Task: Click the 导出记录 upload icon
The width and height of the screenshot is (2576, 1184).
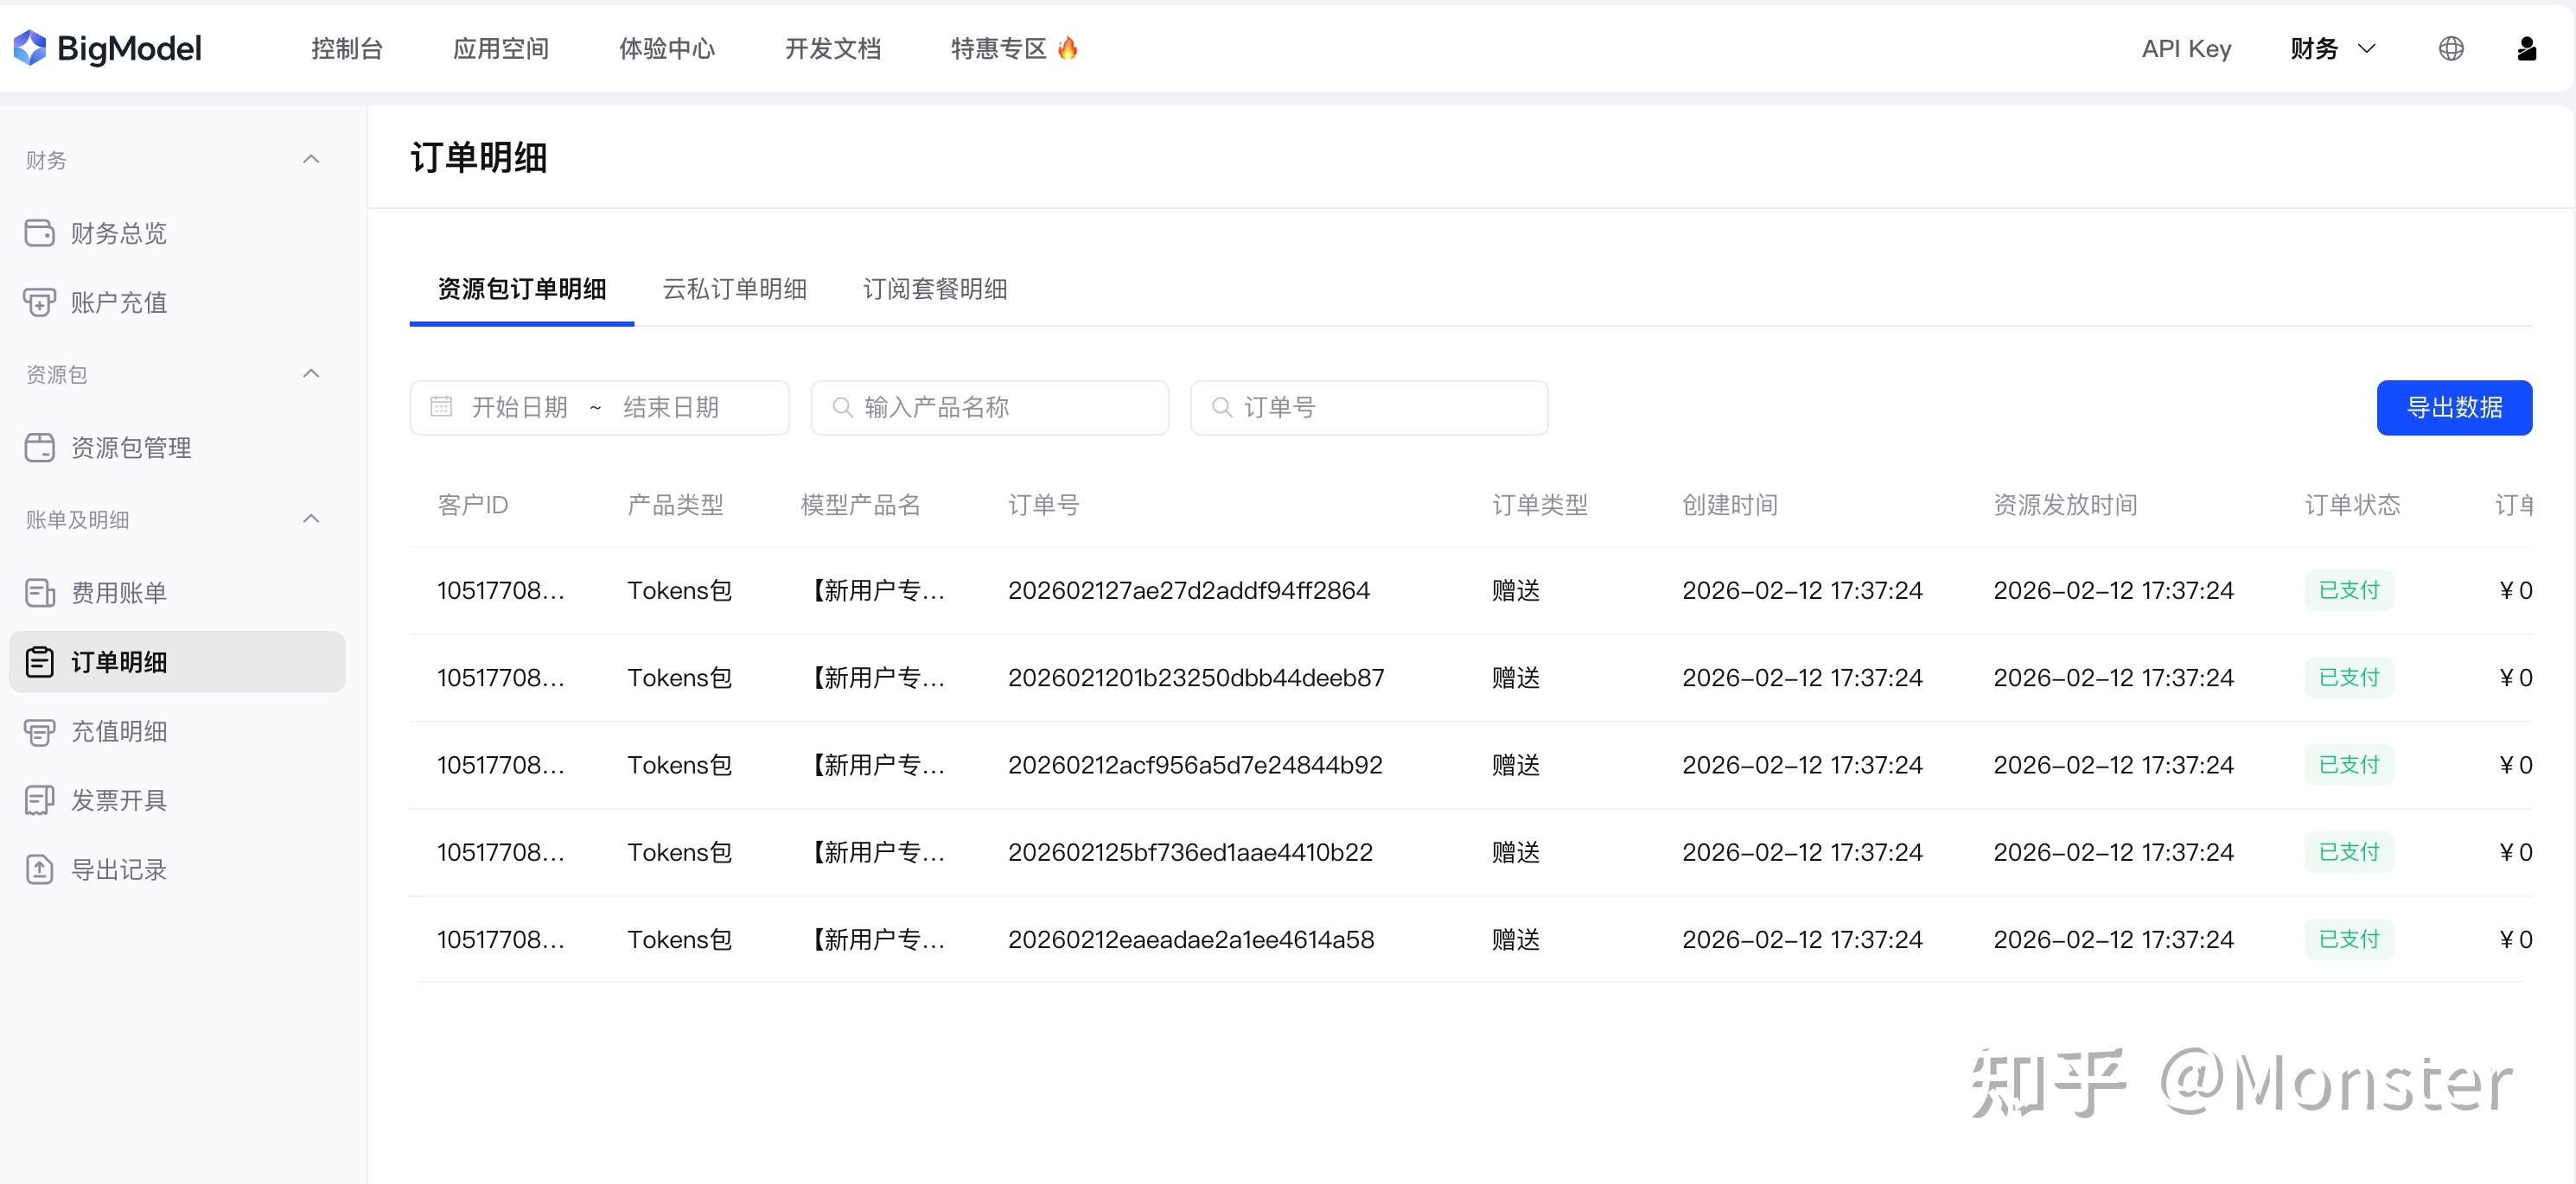Action: point(40,870)
